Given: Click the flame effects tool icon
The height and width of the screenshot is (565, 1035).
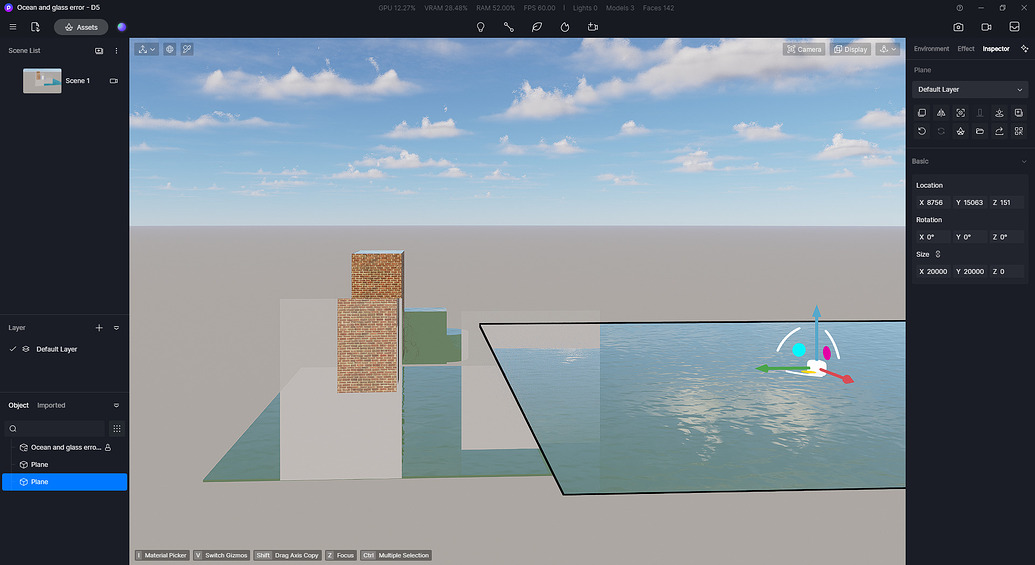Looking at the screenshot, I should click(565, 27).
